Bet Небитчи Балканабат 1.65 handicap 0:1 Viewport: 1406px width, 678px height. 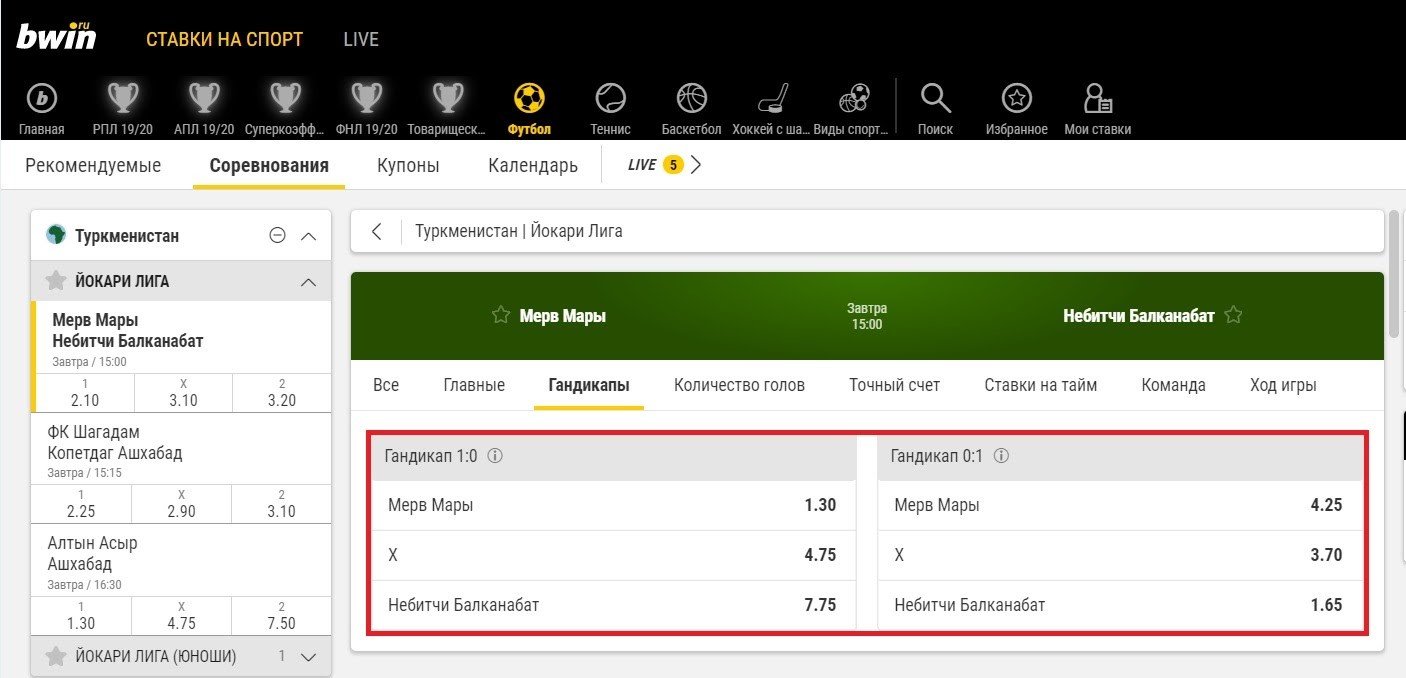point(1120,605)
